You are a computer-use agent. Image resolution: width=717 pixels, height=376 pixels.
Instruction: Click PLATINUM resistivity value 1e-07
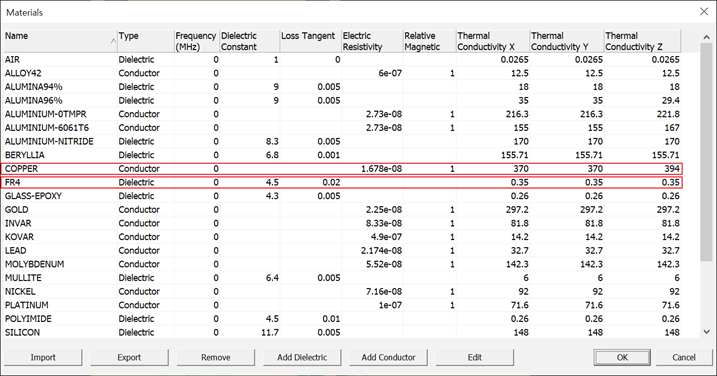point(390,305)
